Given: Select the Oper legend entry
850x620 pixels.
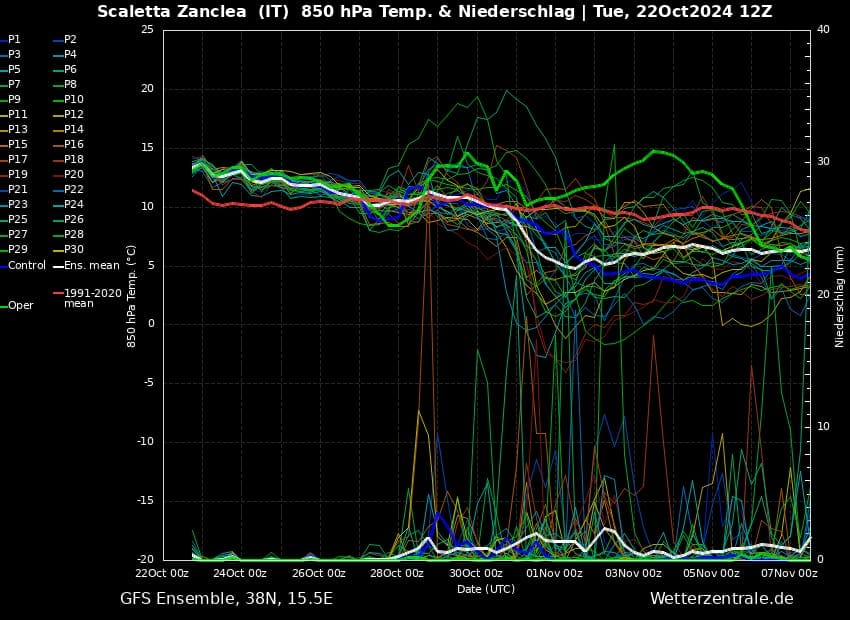Looking at the screenshot, I should coord(21,306).
